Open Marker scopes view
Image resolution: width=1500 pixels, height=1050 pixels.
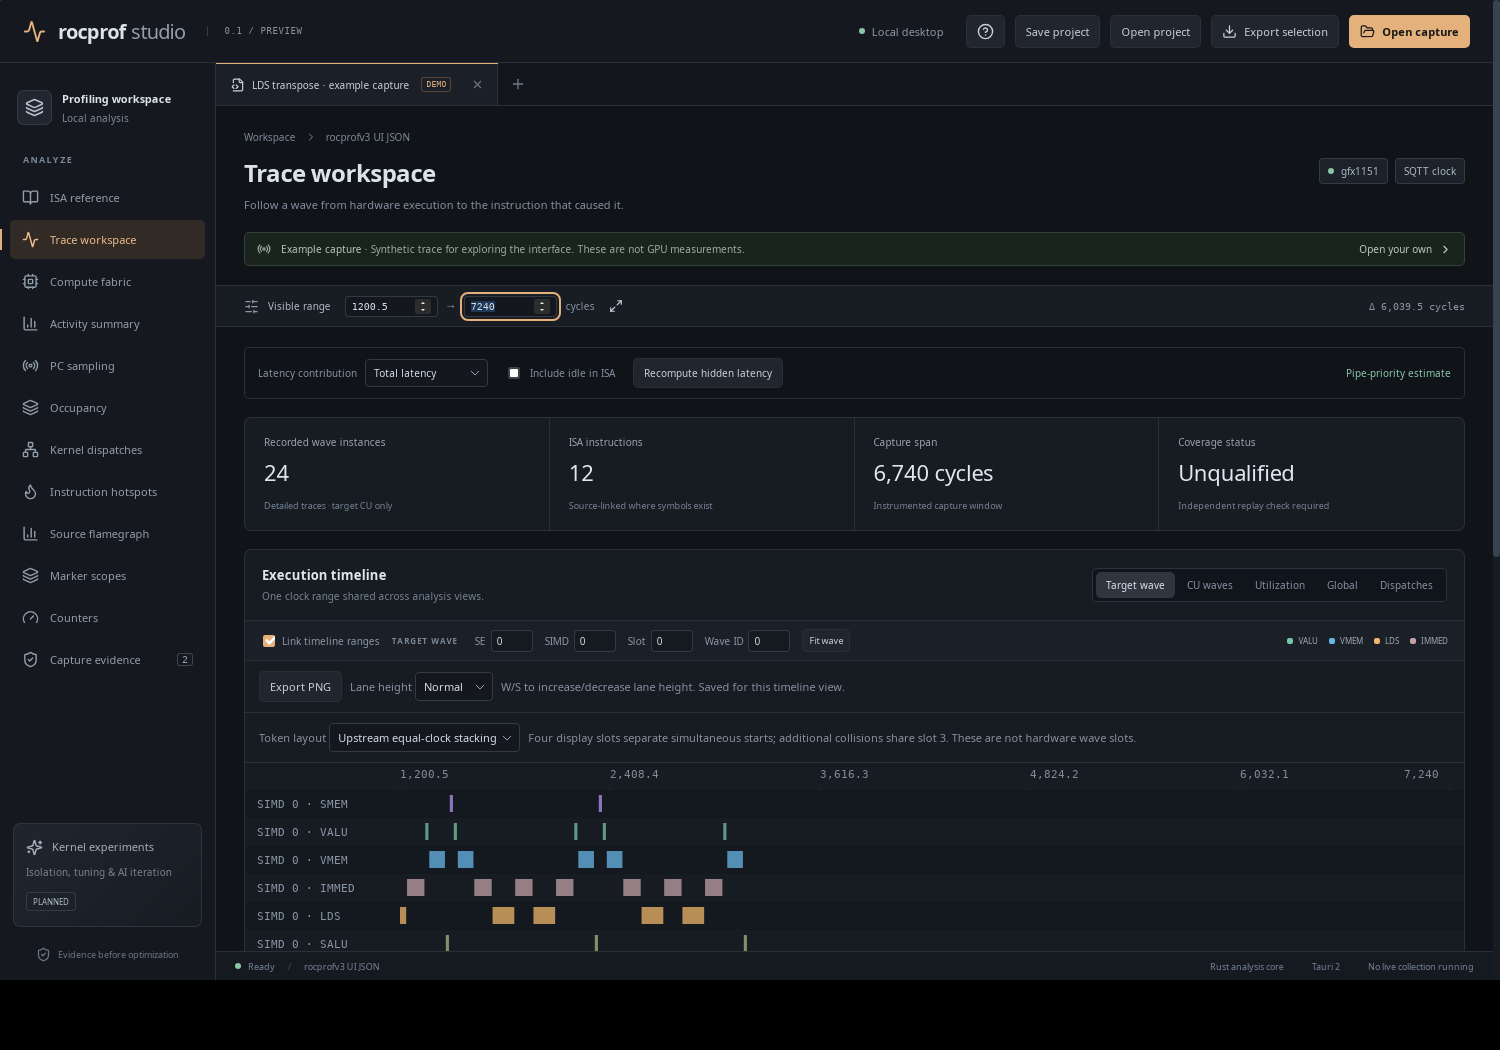[x=107, y=576]
